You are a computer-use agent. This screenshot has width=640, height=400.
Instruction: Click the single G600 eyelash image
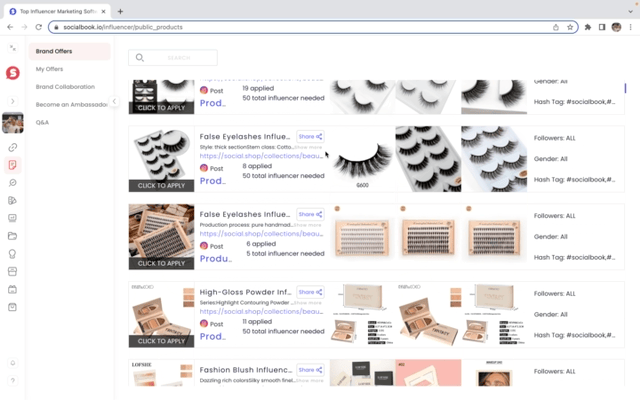click(x=362, y=159)
